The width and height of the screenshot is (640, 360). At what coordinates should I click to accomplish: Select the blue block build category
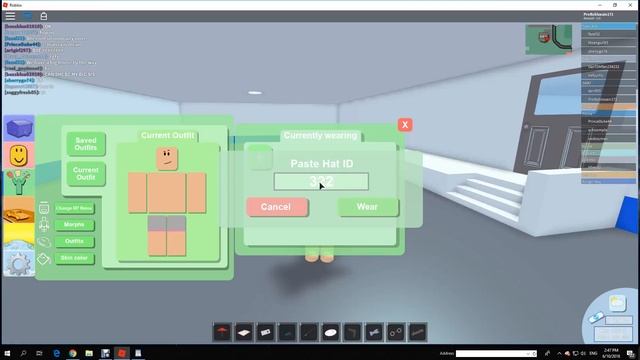[x=19, y=128]
